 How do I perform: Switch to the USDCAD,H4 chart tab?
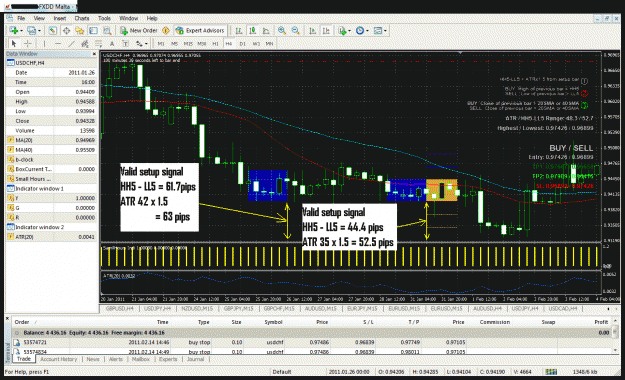click(562, 309)
